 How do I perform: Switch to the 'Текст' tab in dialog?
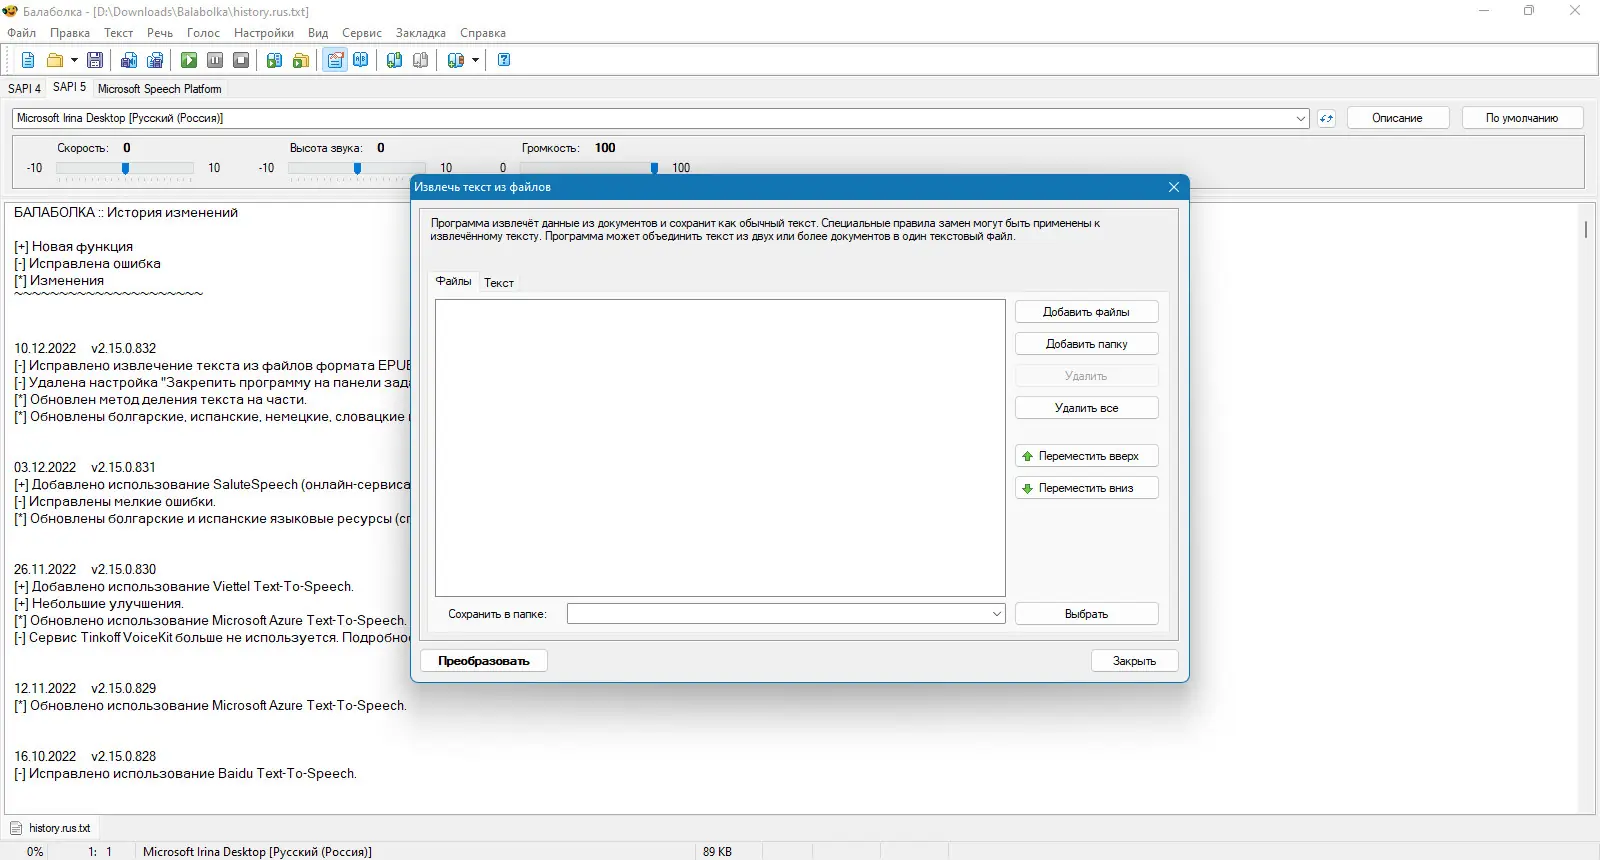(x=499, y=283)
